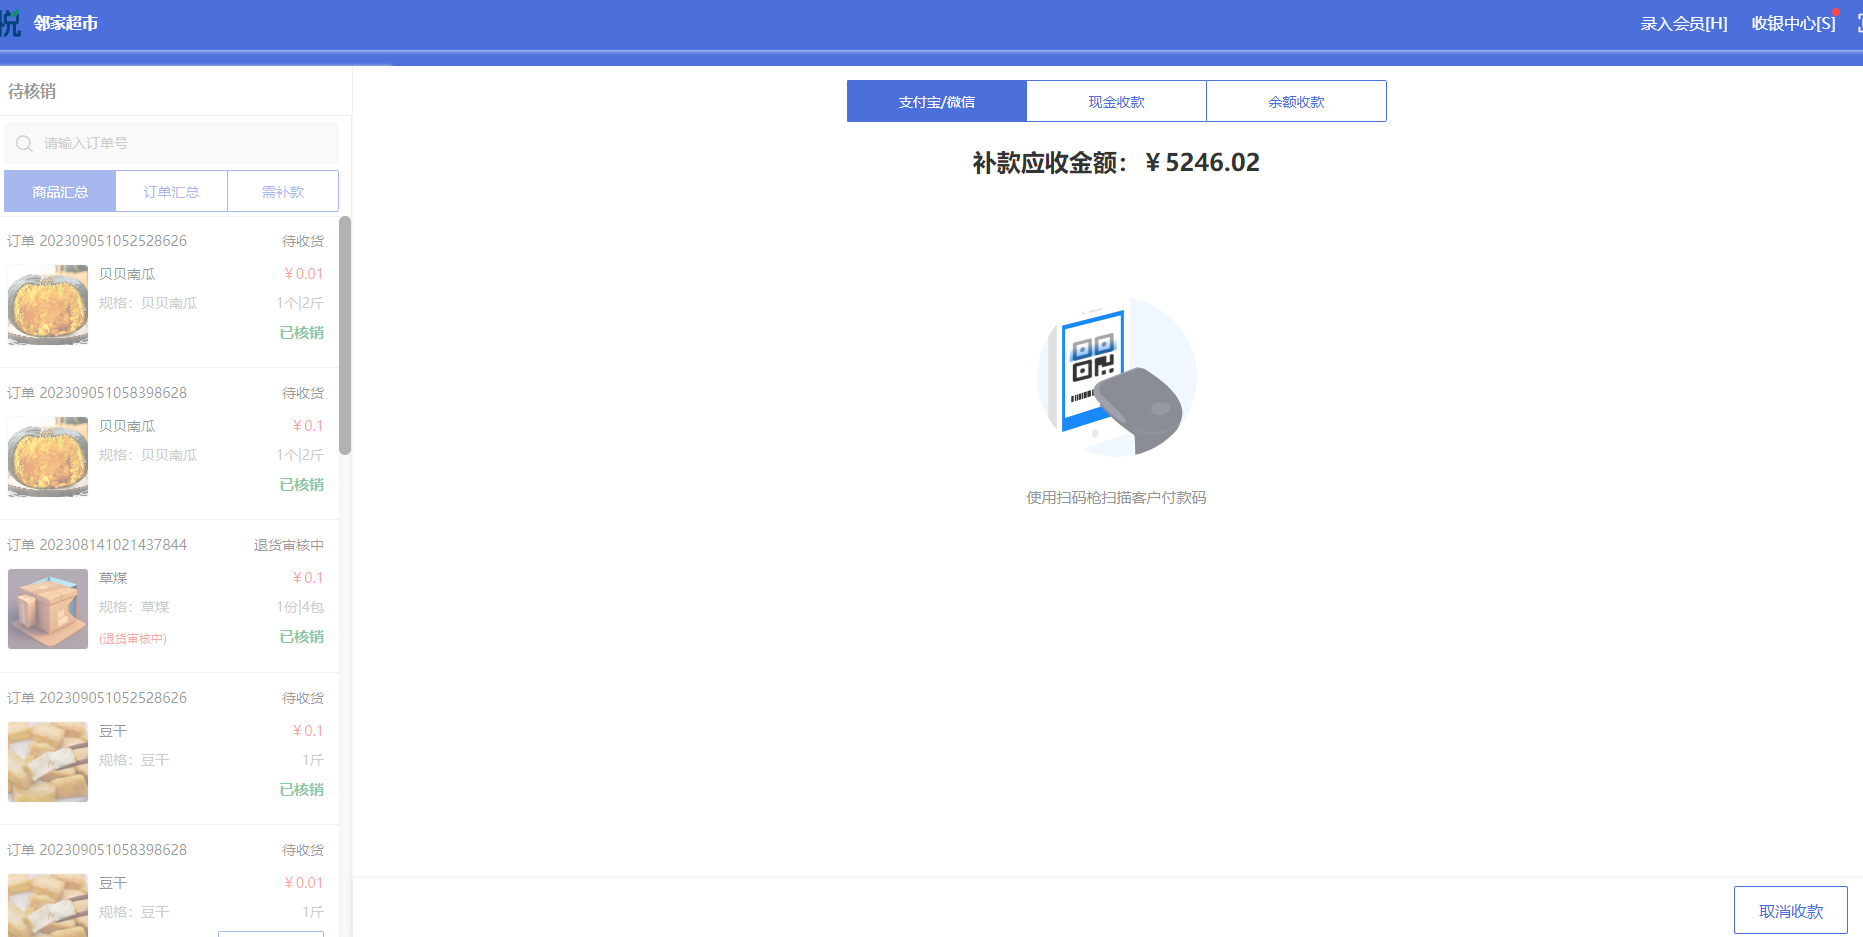Viewport: 1863px width, 937px height.
Task: Click the 补款应收金额 ¥5246.02 amount
Action: pyautogui.click(x=1116, y=162)
